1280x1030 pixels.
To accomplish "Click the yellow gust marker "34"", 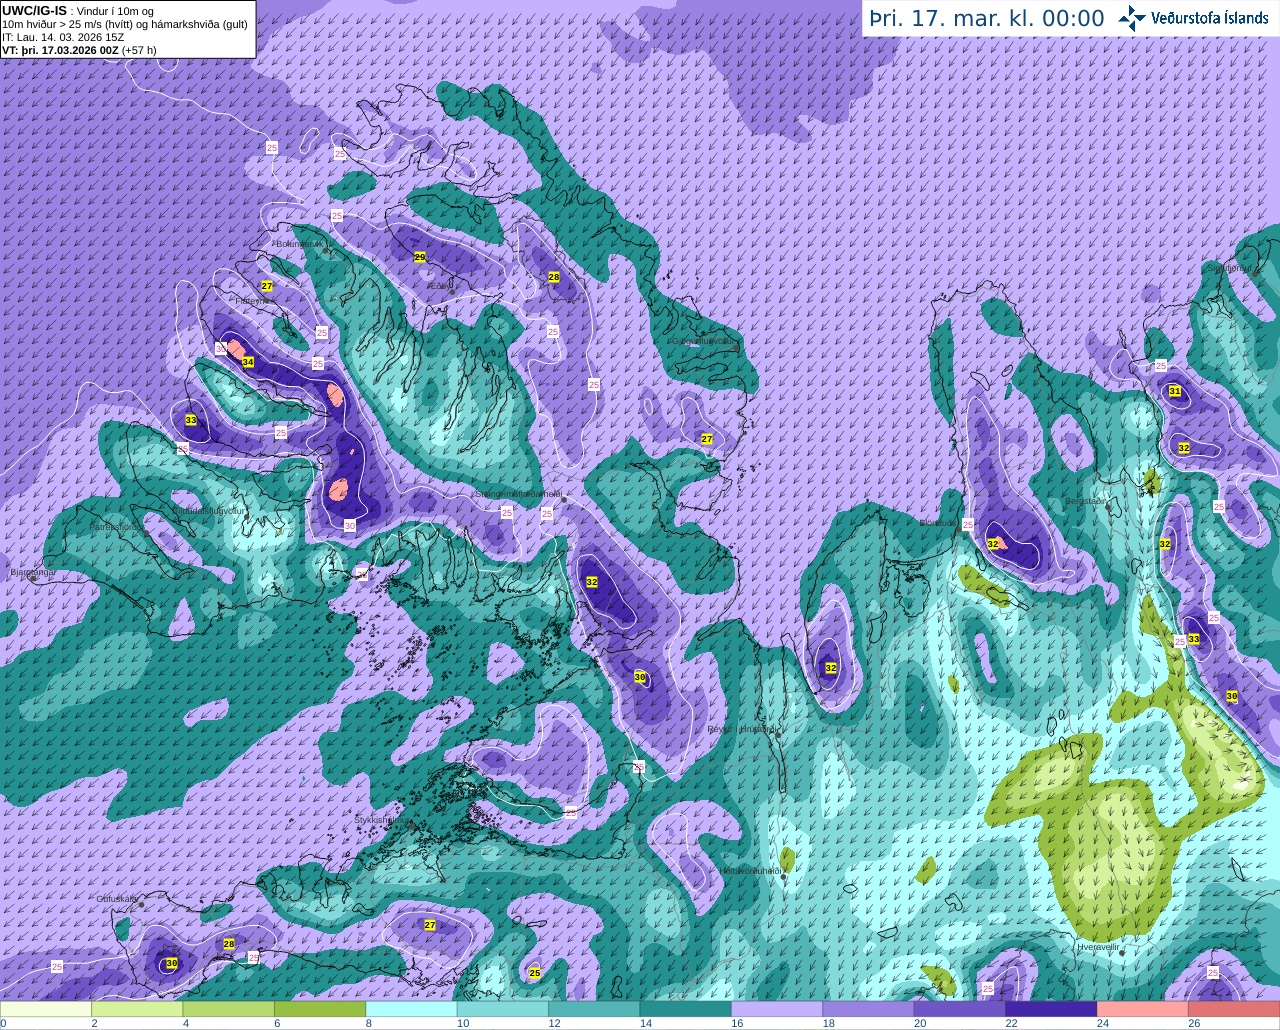I will point(248,362).
